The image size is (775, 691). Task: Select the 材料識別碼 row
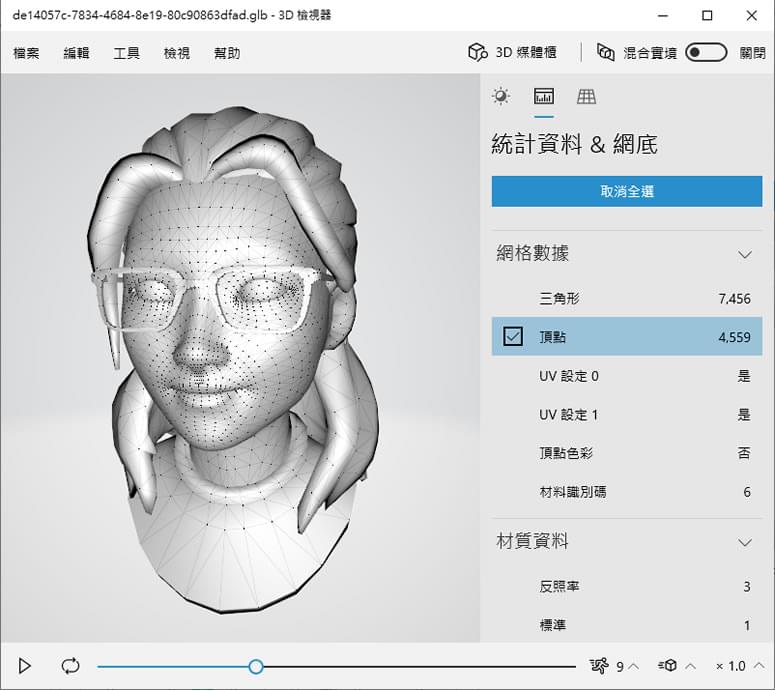point(627,491)
